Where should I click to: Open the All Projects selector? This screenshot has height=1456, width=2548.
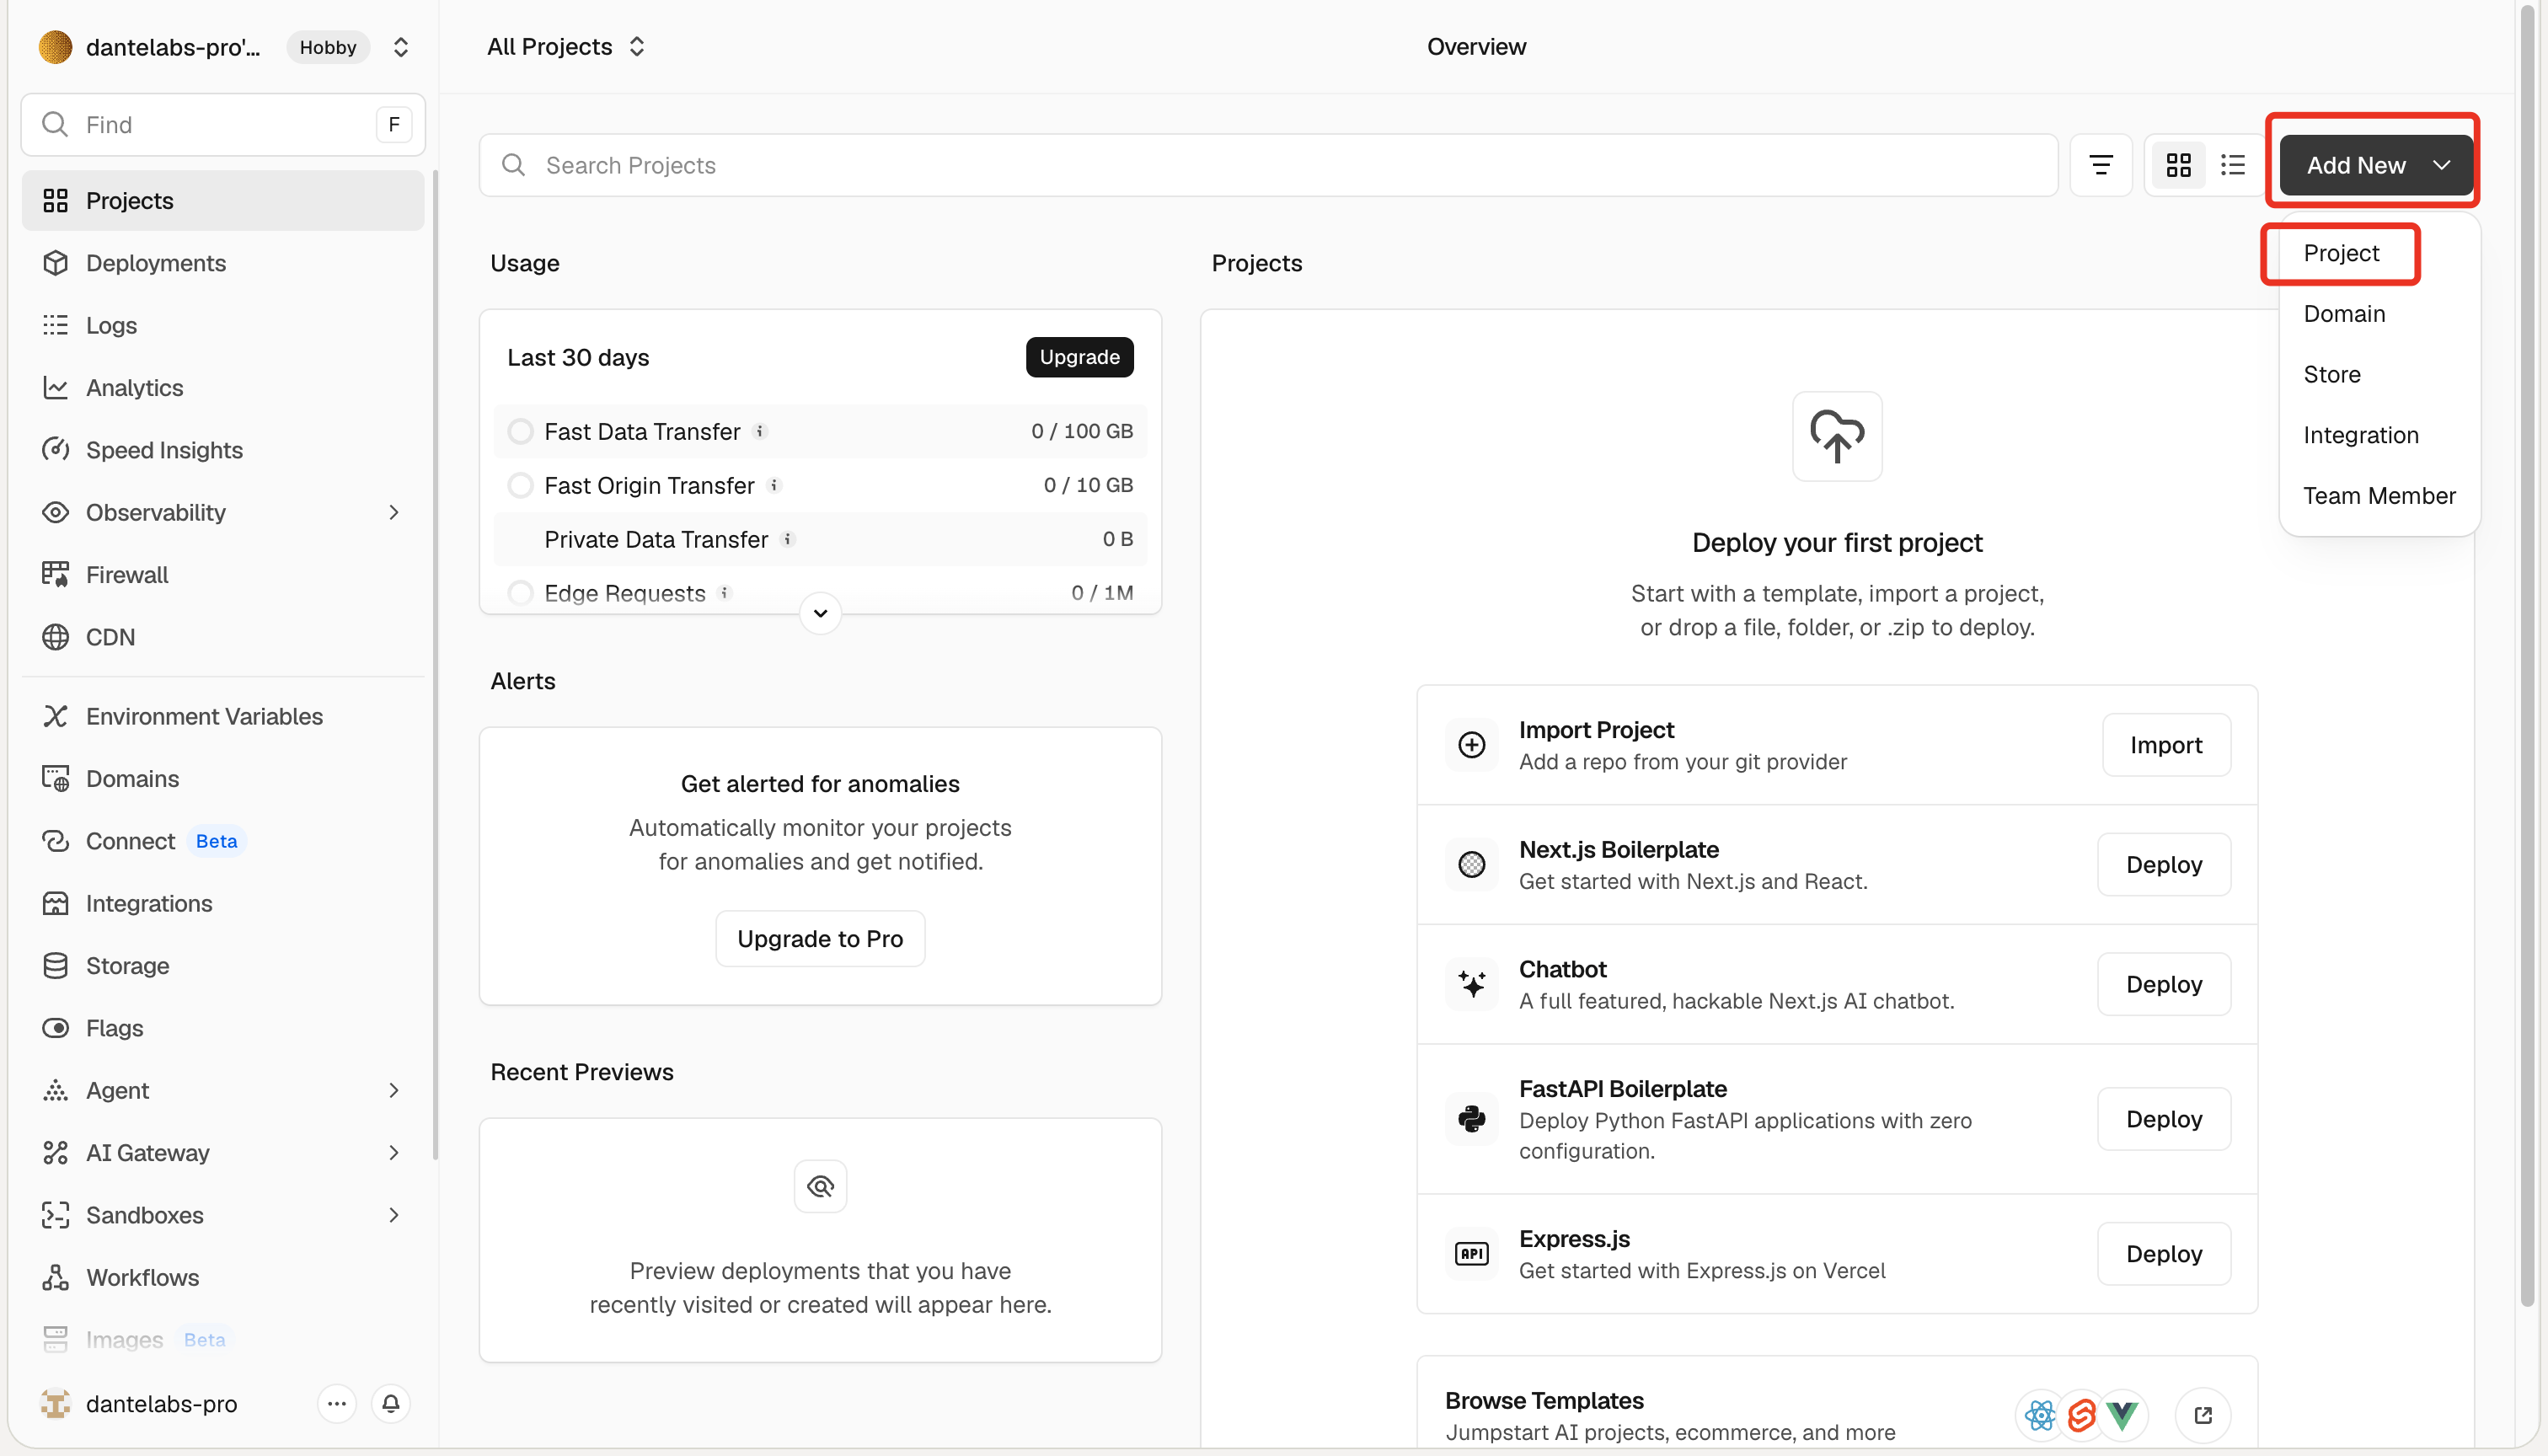(x=566, y=47)
